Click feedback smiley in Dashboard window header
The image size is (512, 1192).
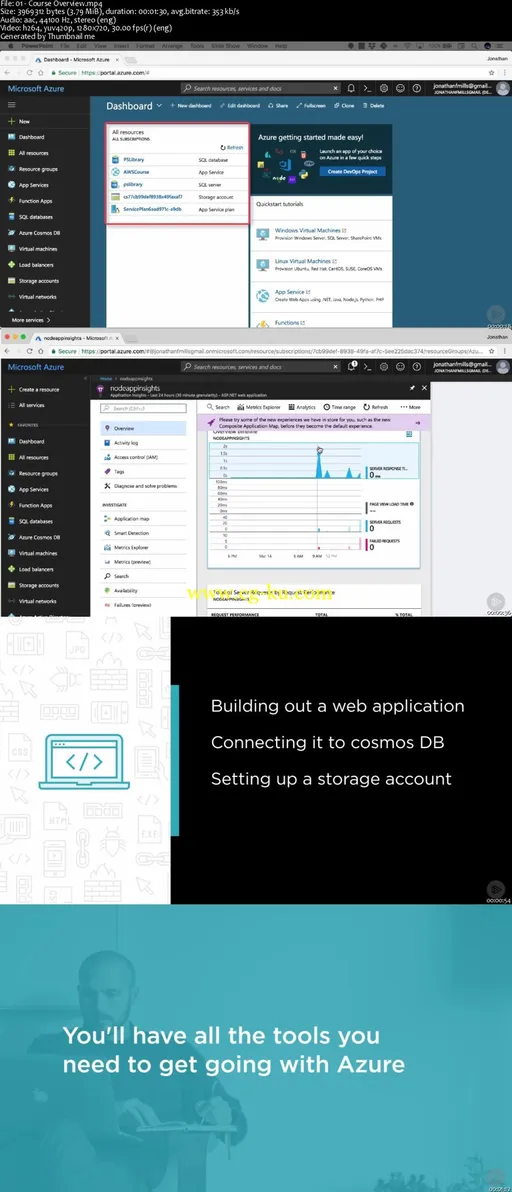click(400, 88)
